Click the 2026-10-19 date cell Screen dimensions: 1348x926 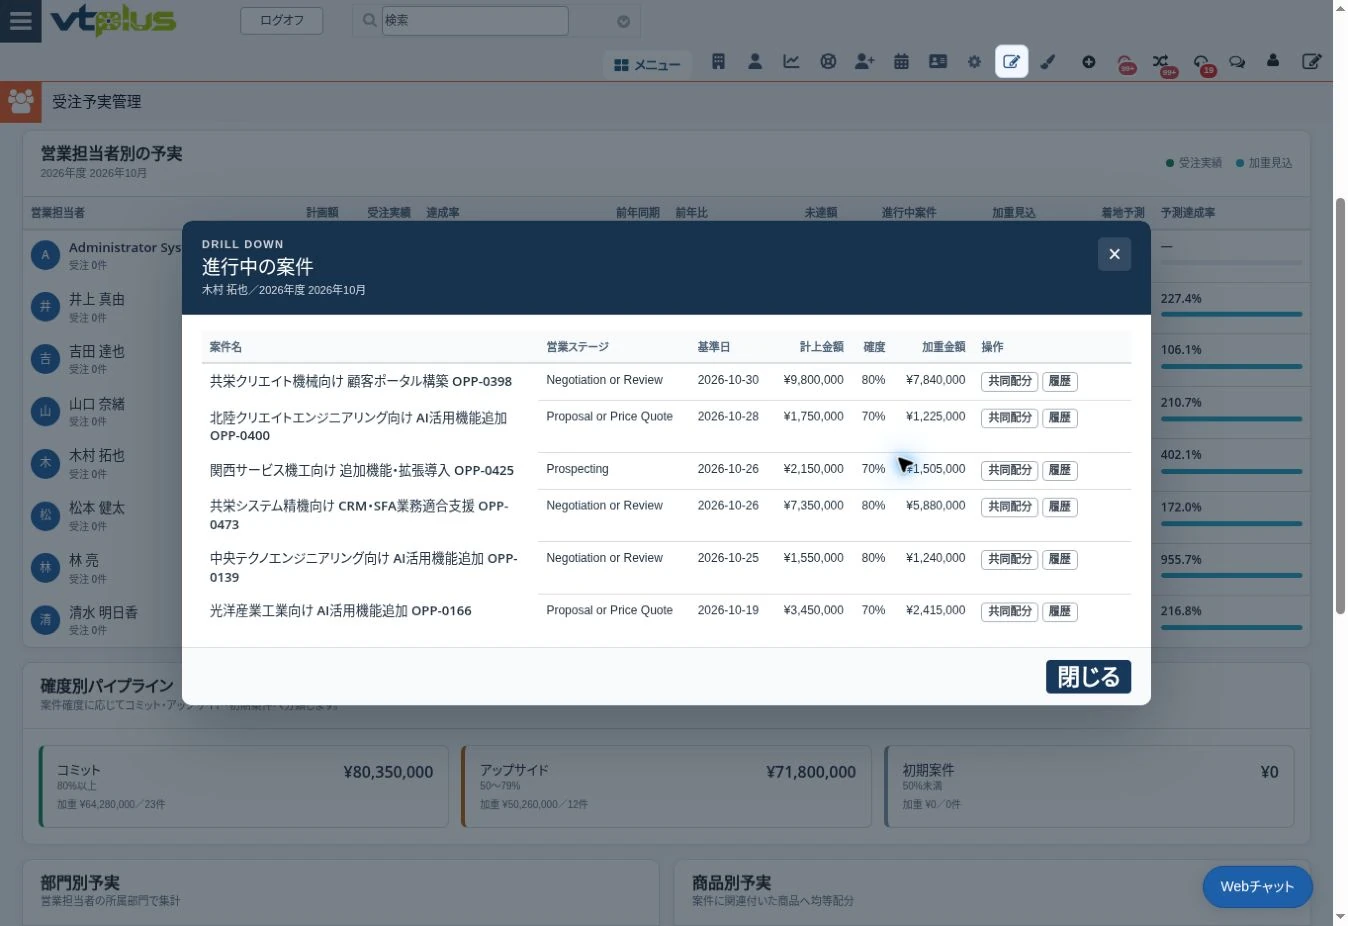[x=728, y=610]
